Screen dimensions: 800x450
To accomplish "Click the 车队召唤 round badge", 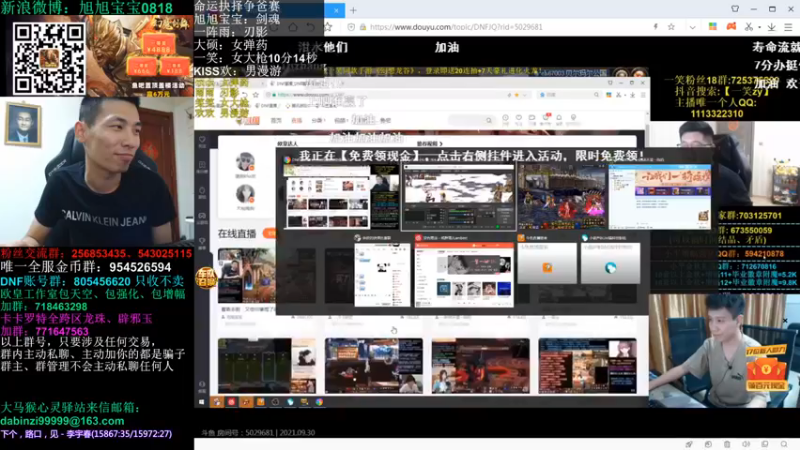I will [x=206, y=278].
